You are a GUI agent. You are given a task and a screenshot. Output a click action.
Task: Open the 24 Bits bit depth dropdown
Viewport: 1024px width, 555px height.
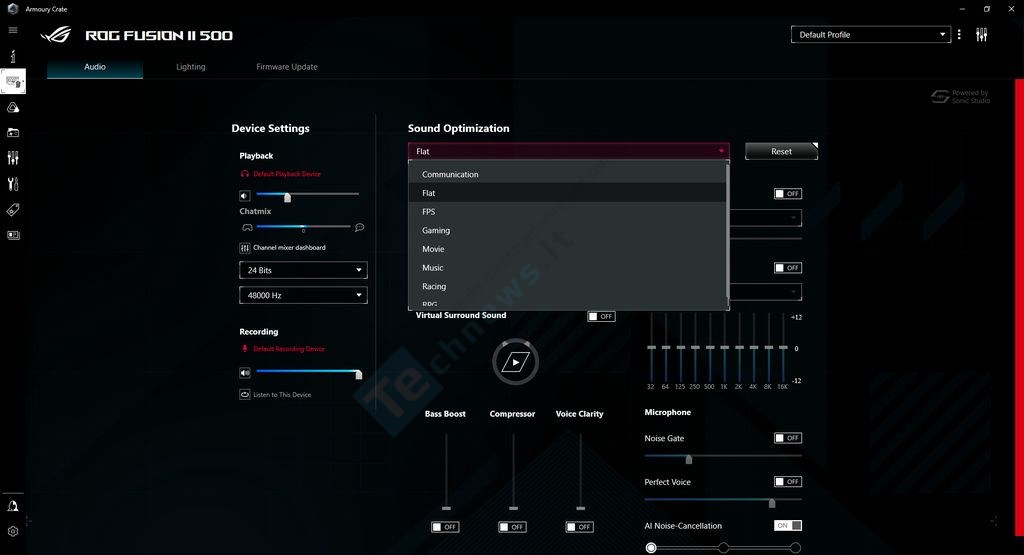303,270
